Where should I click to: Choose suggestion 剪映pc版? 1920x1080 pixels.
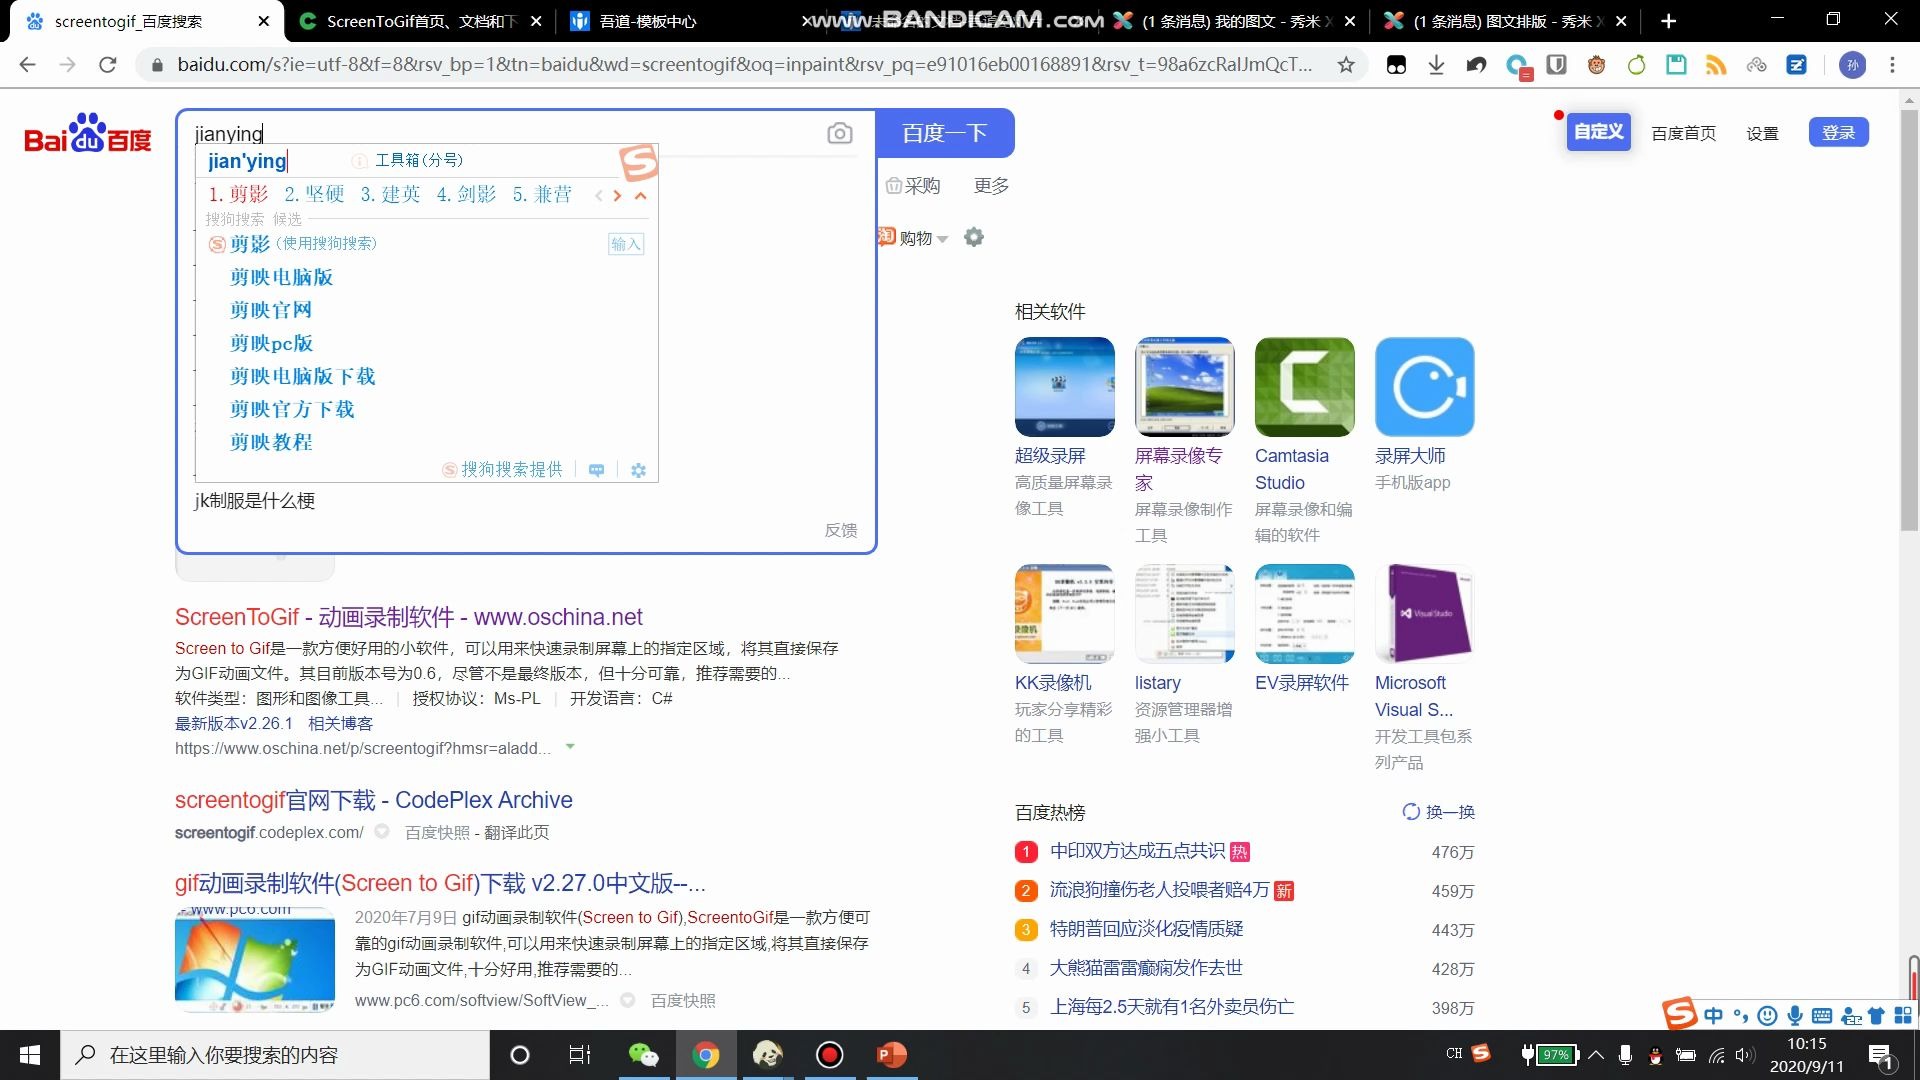[271, 343]
